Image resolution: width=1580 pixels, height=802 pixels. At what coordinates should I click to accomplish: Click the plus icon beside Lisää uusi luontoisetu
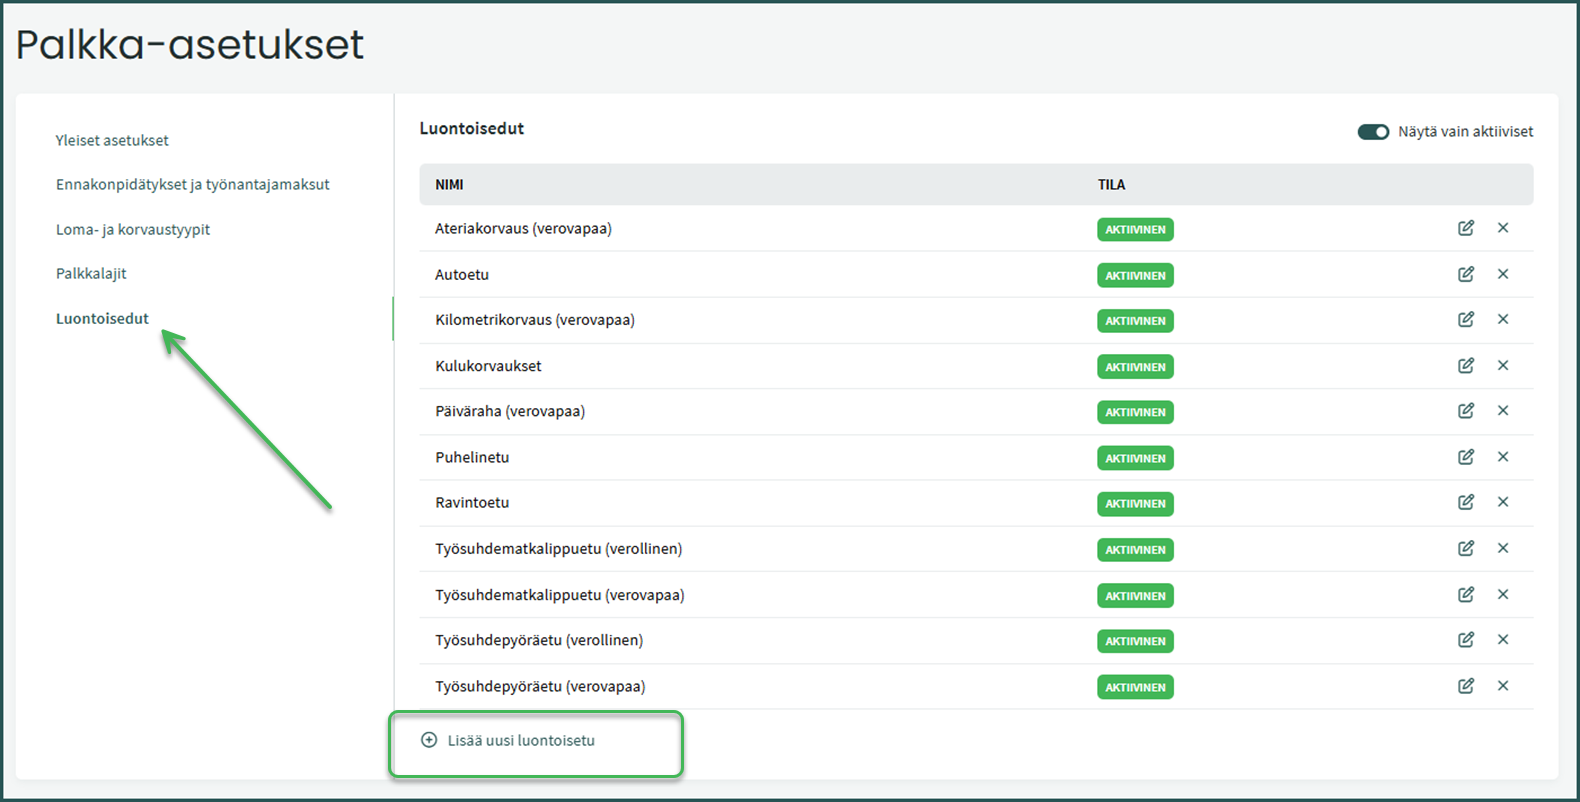click(x=429, y=740)
